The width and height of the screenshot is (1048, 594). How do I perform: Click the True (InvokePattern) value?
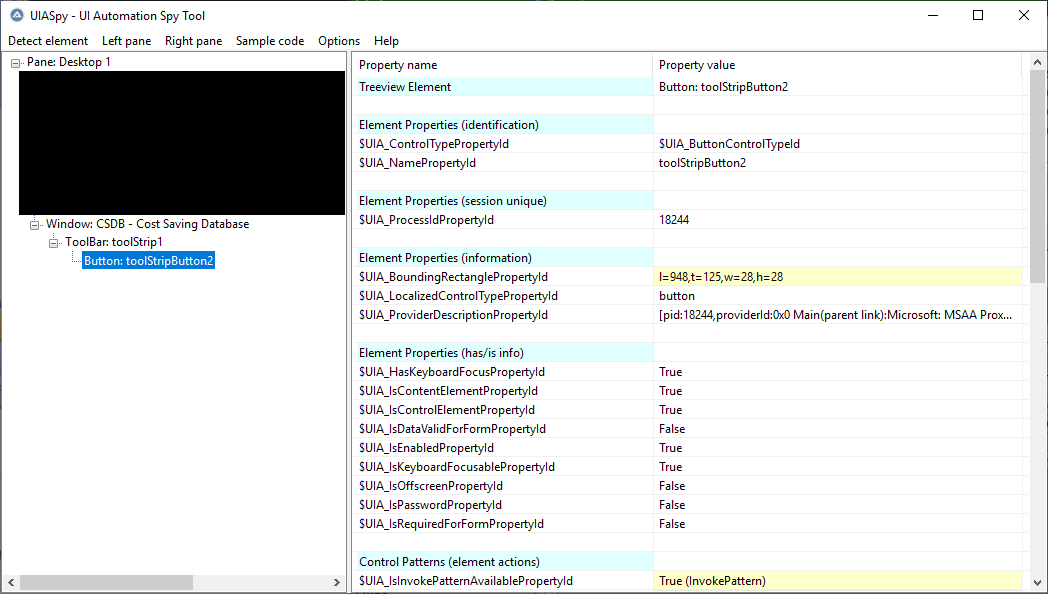pos(837,581)
